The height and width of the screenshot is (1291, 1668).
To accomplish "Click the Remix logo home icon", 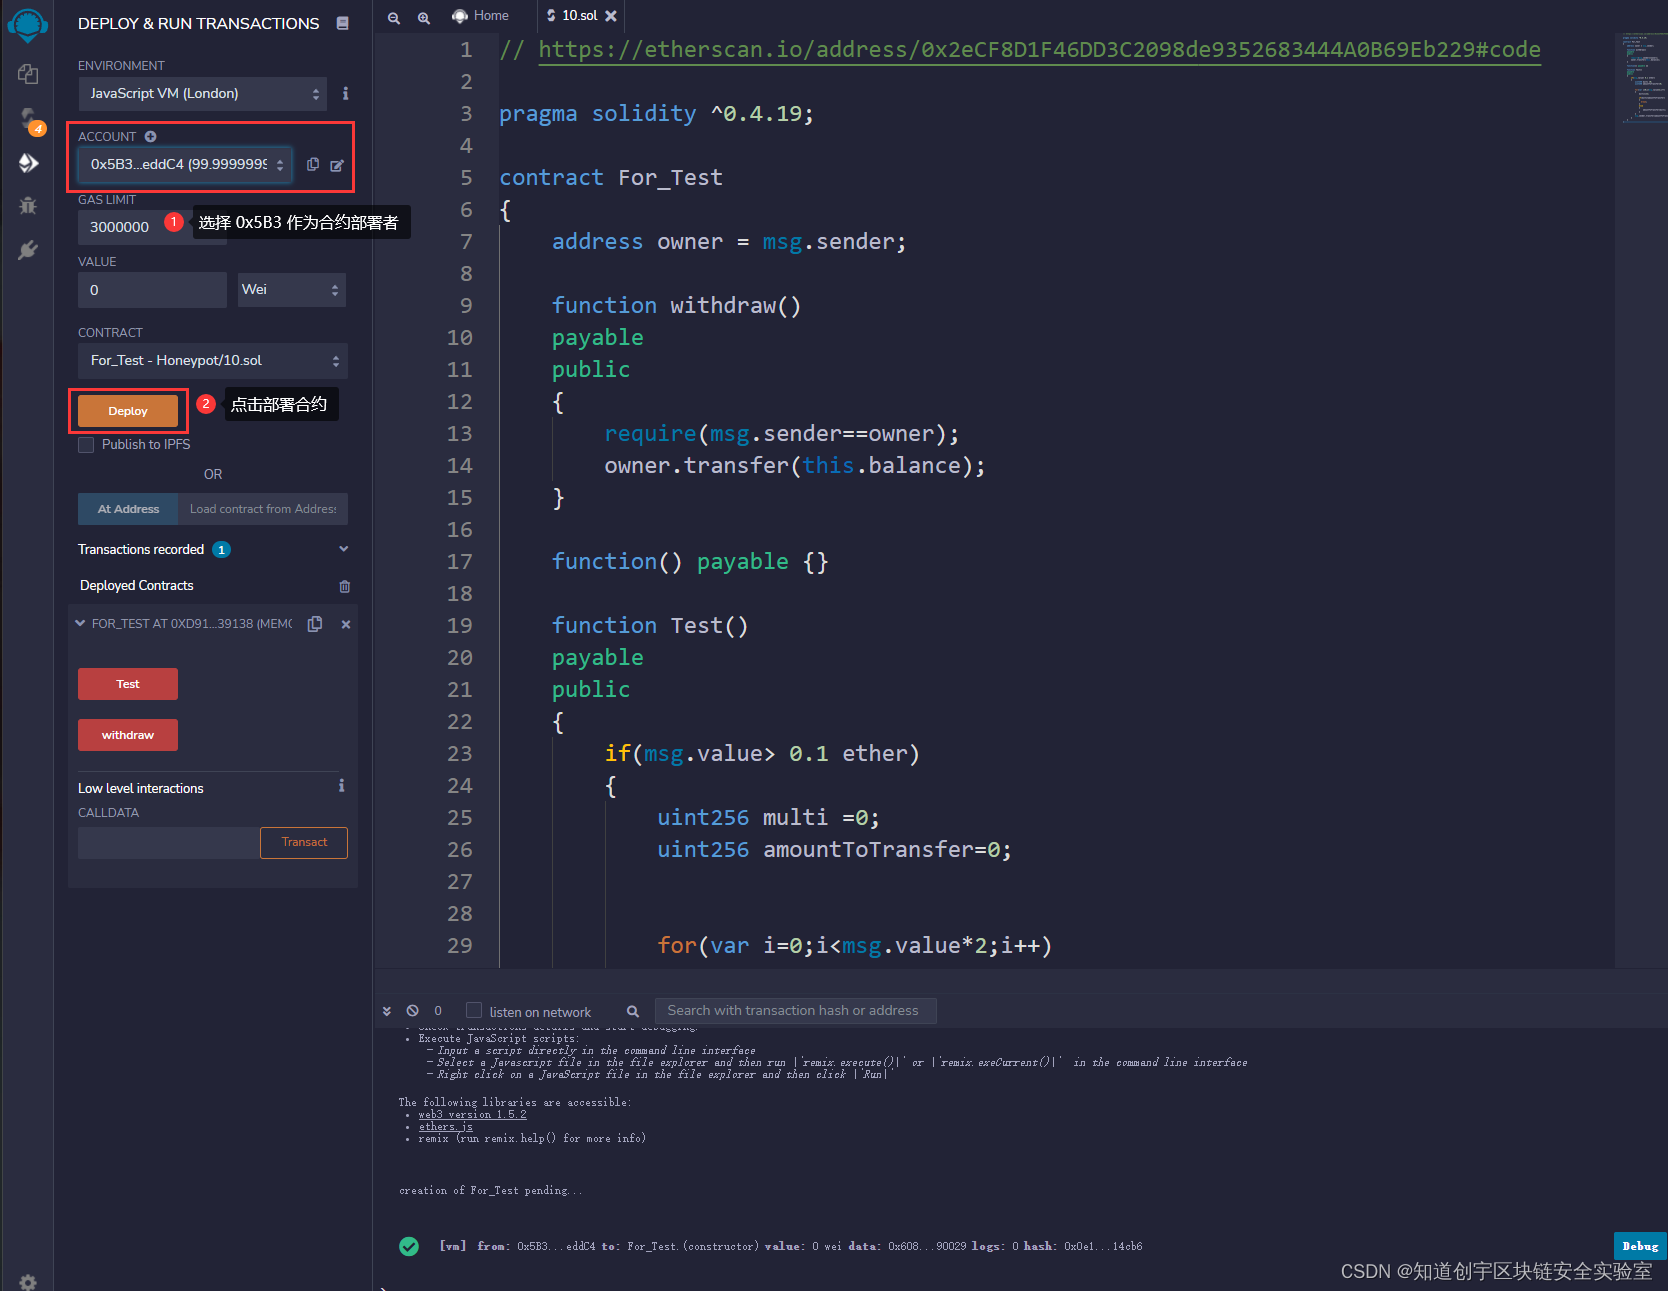I will click(x=27, y=25).
